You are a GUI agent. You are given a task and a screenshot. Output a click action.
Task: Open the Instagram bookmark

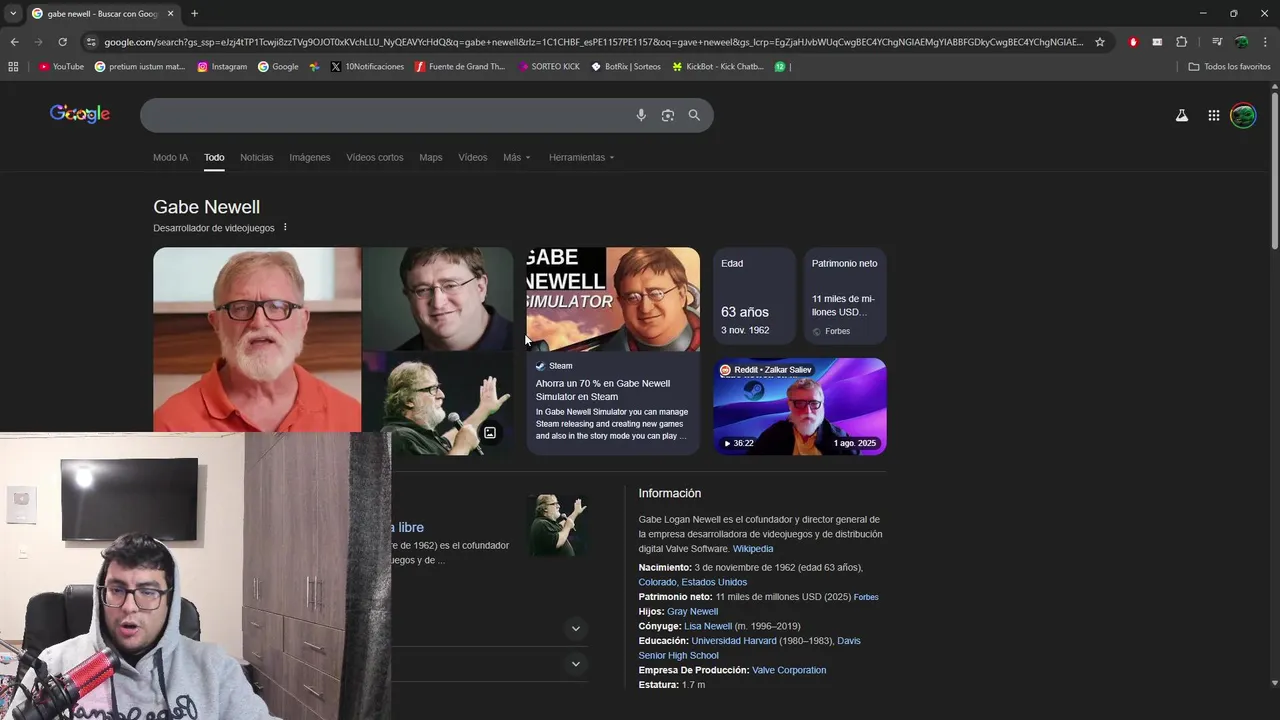pos(222,67)
